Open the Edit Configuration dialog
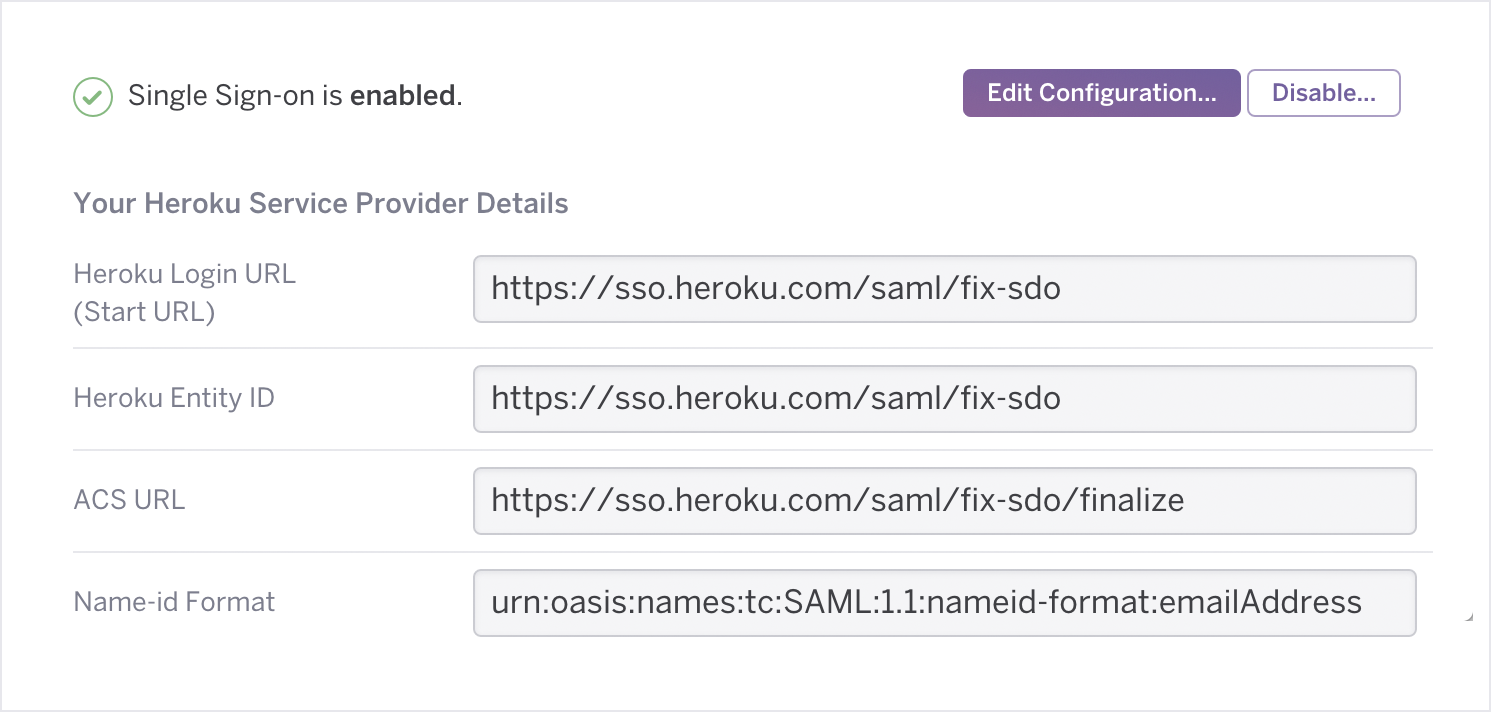The image size is (1491, 712). pos(1100,92)
